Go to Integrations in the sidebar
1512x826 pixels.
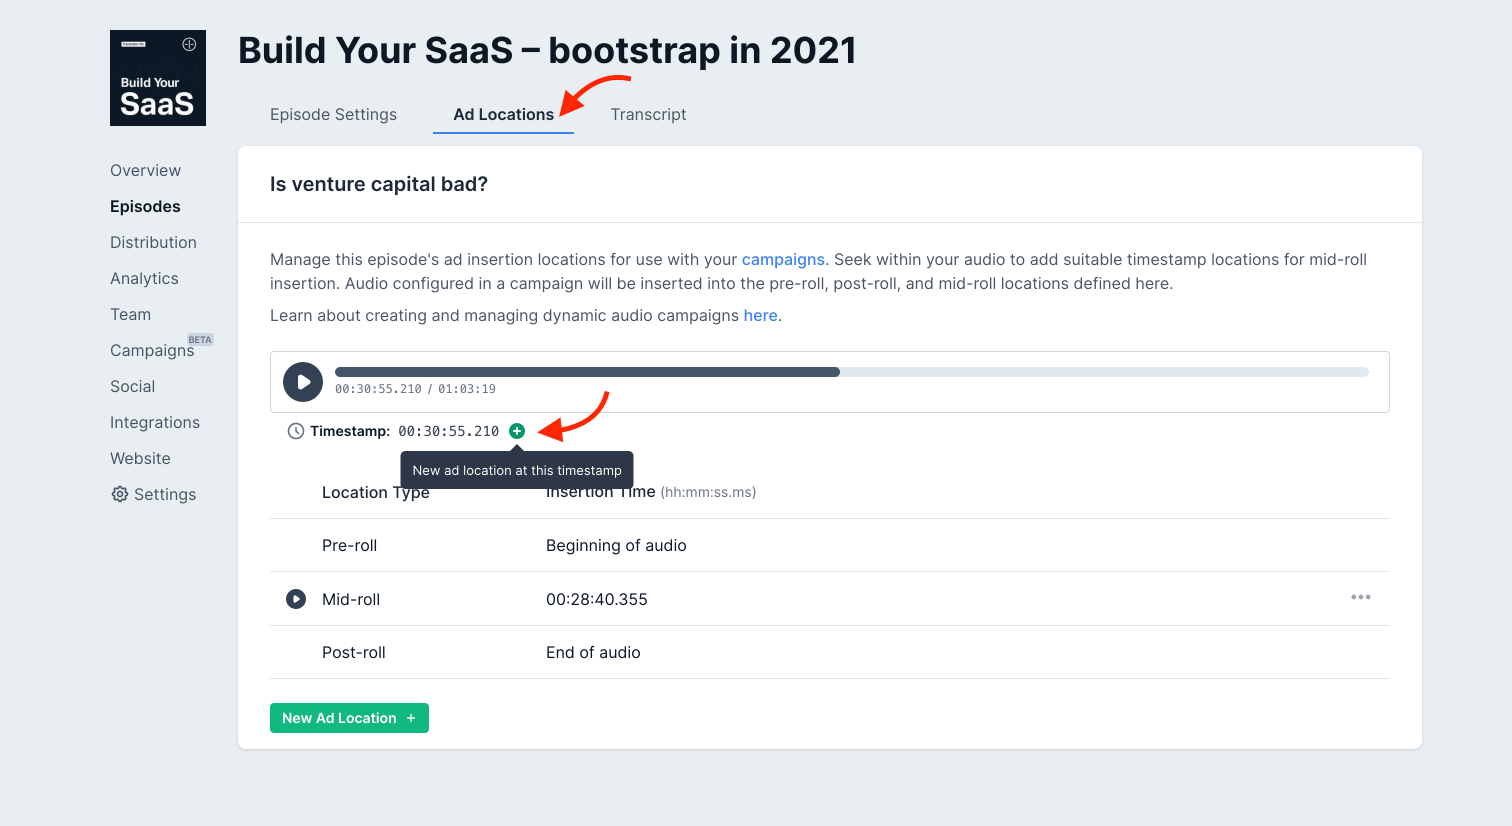[155, 422]
